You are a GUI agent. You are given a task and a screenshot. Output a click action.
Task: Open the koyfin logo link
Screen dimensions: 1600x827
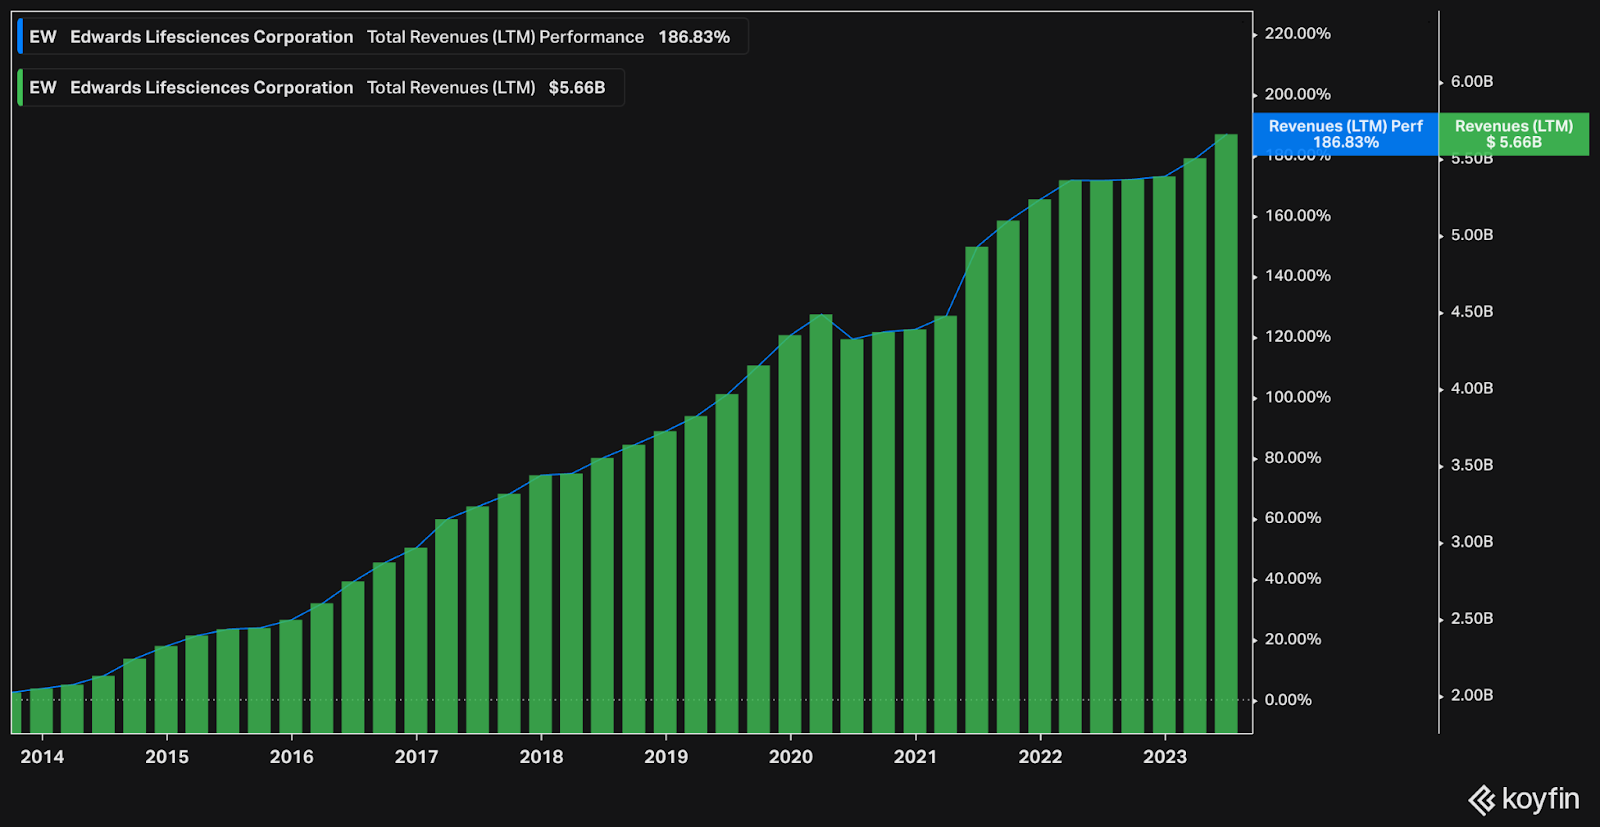coord(1523,799)
